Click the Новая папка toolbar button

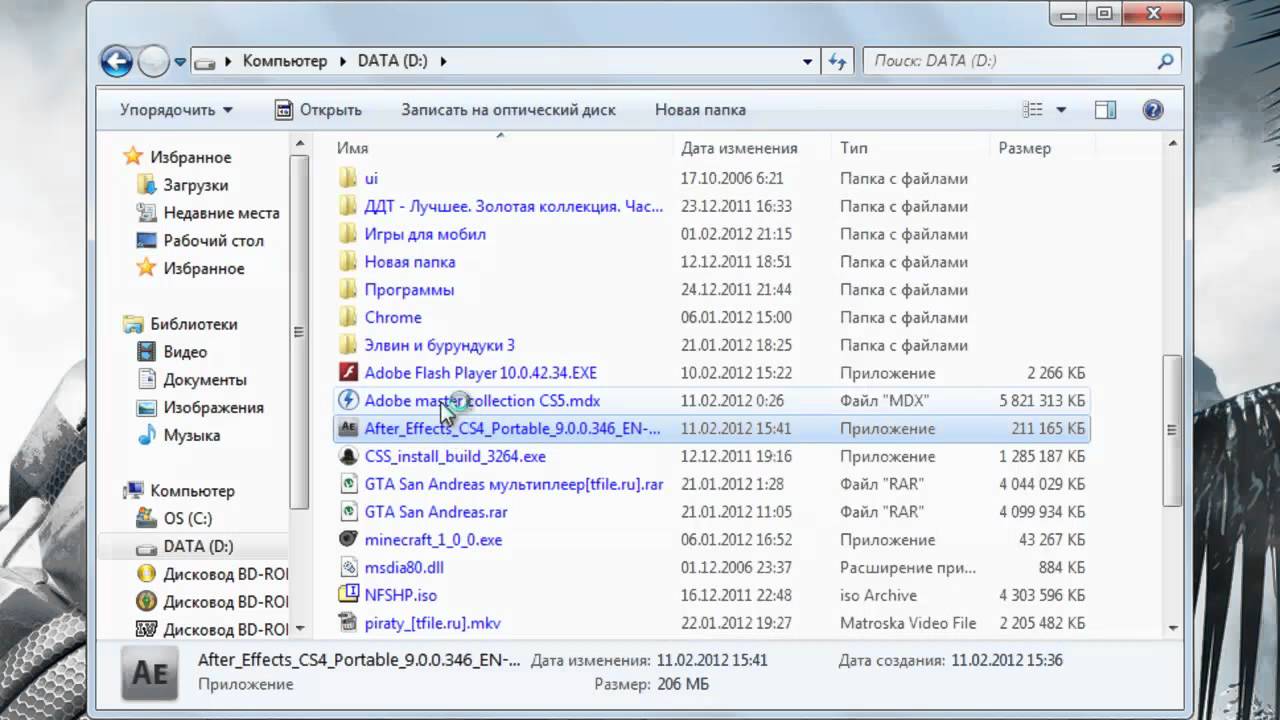click(700, 110)
